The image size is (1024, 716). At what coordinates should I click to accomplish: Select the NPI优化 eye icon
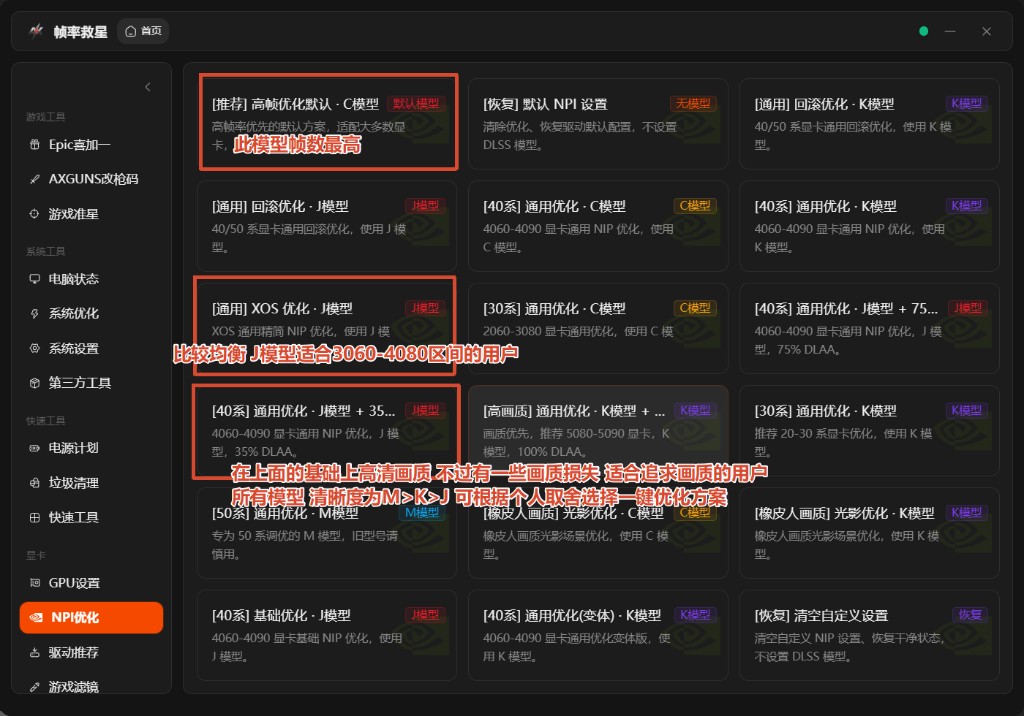37,617
